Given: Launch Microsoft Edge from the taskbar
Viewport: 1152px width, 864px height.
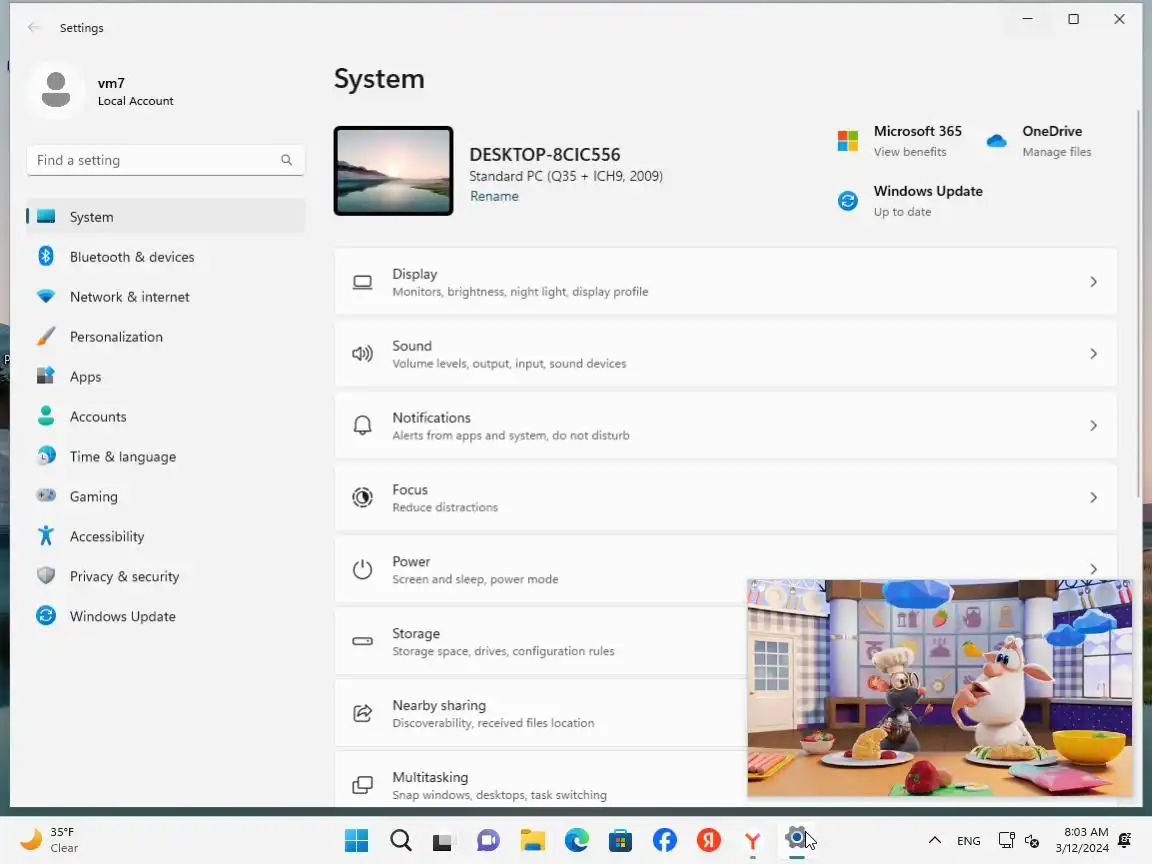Looking at the screenshot, I should [577, 840].
